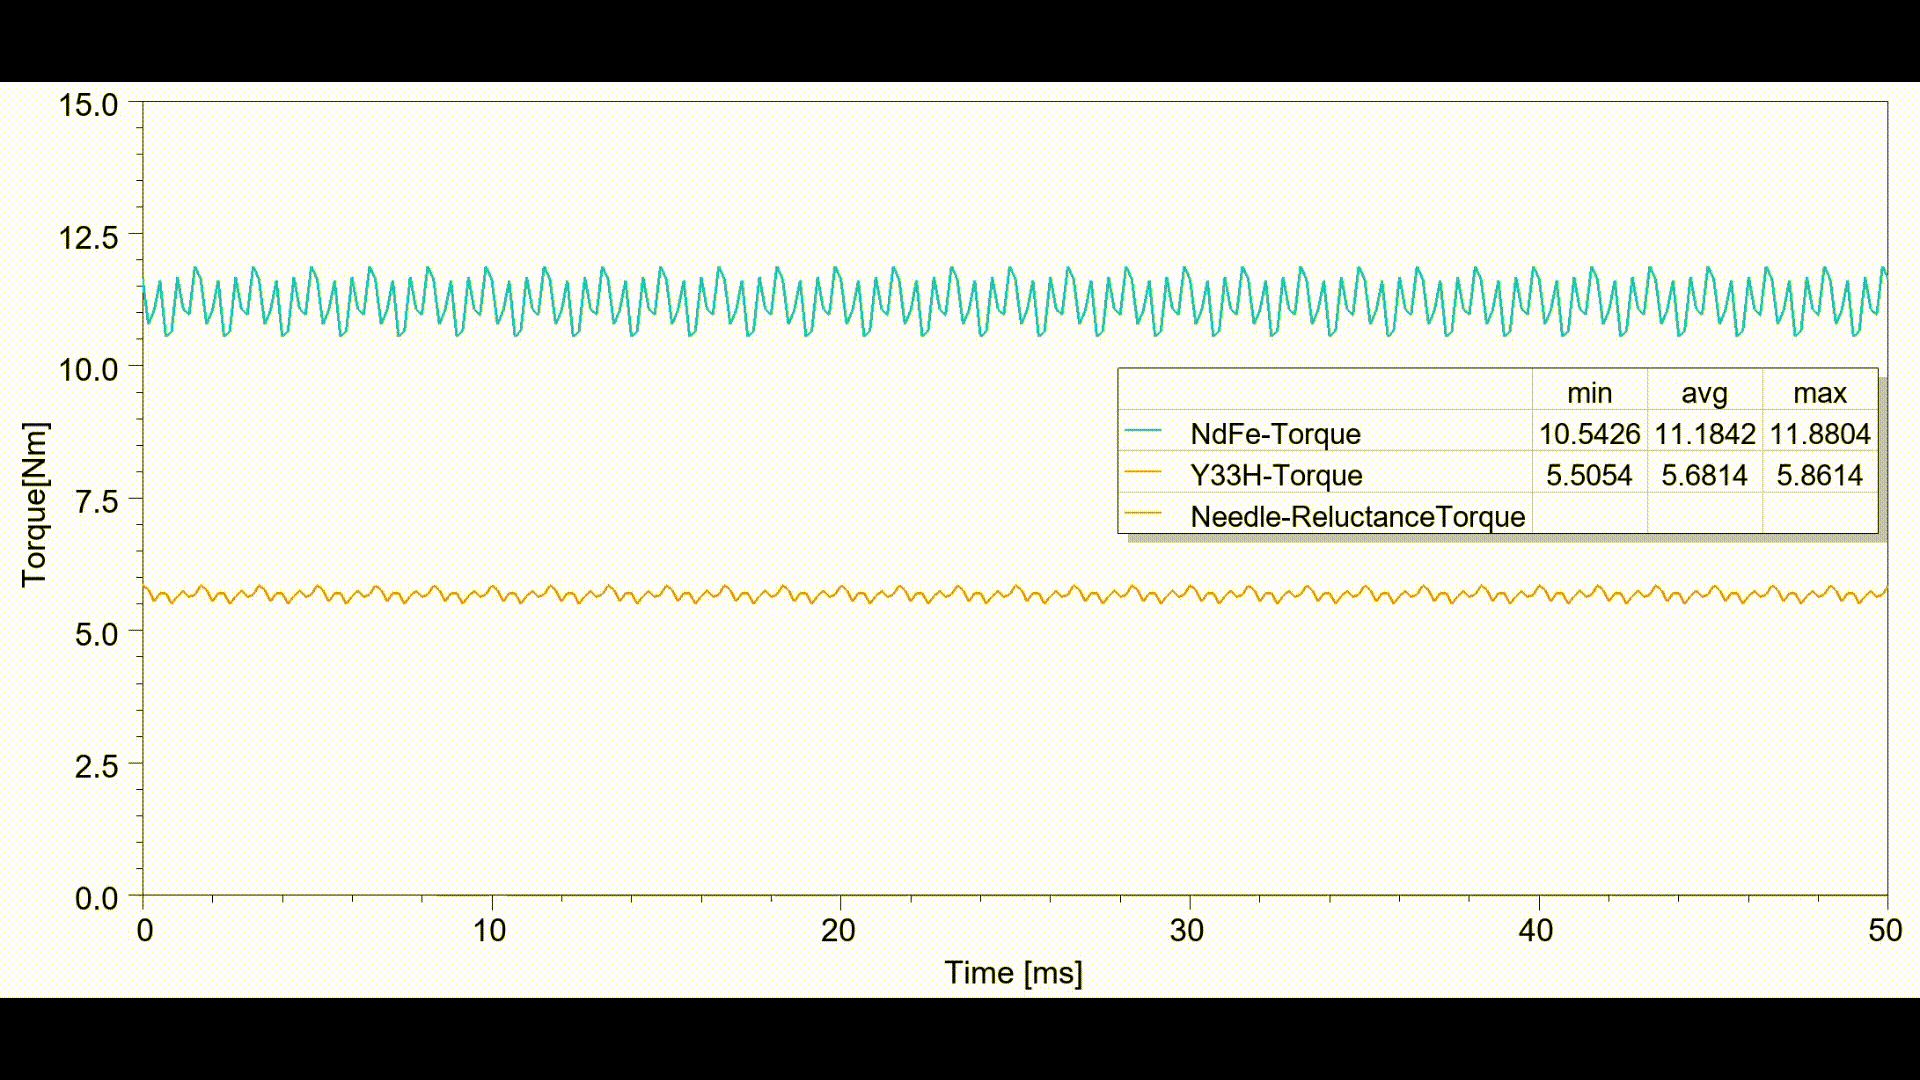Select the Needle-ReluctanceTorque legend label
The height and width of the screenshot is (1080, 1920).
pyautogui.click(x=1357, y=517)
